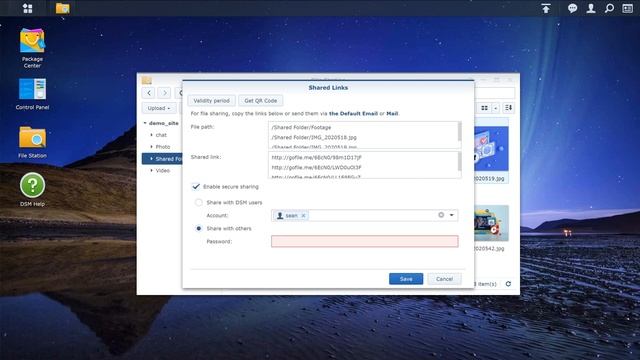640x360 pixels.
Task: Select the demo_site root label
Action: pyautogui.click(x=164, y=123)
